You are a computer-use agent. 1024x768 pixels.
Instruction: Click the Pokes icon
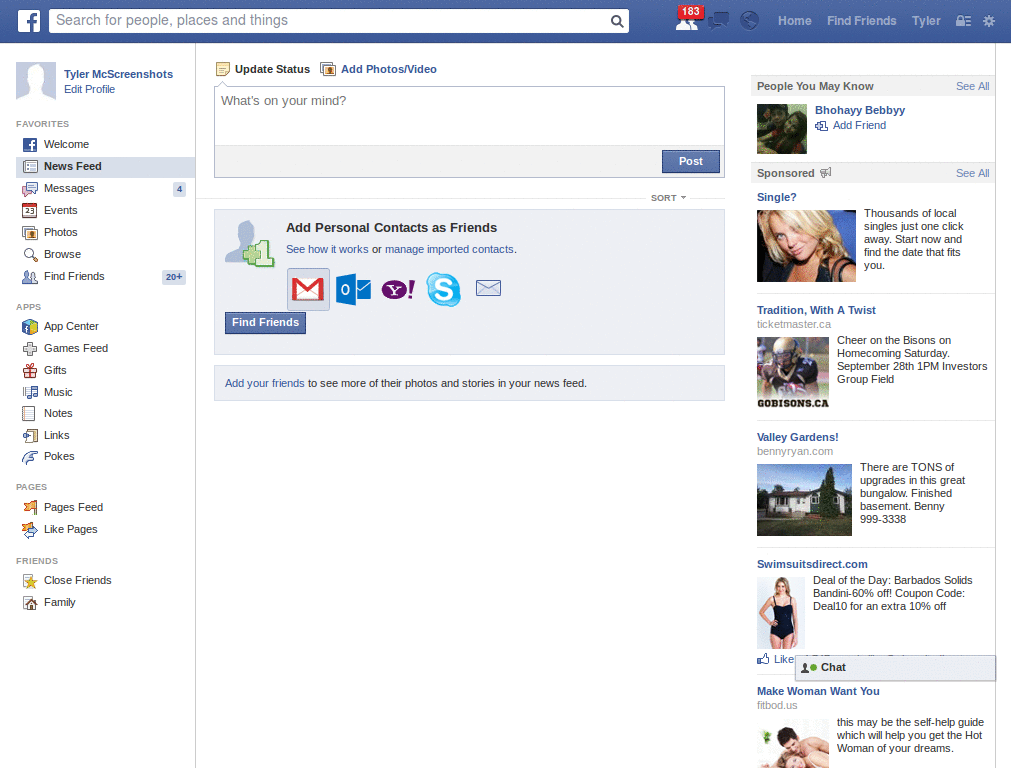[x=29, y=457]
